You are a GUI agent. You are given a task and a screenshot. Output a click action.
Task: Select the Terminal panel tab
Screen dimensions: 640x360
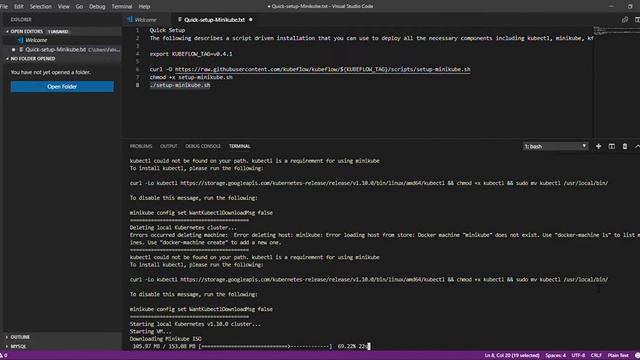pos(240,146)
